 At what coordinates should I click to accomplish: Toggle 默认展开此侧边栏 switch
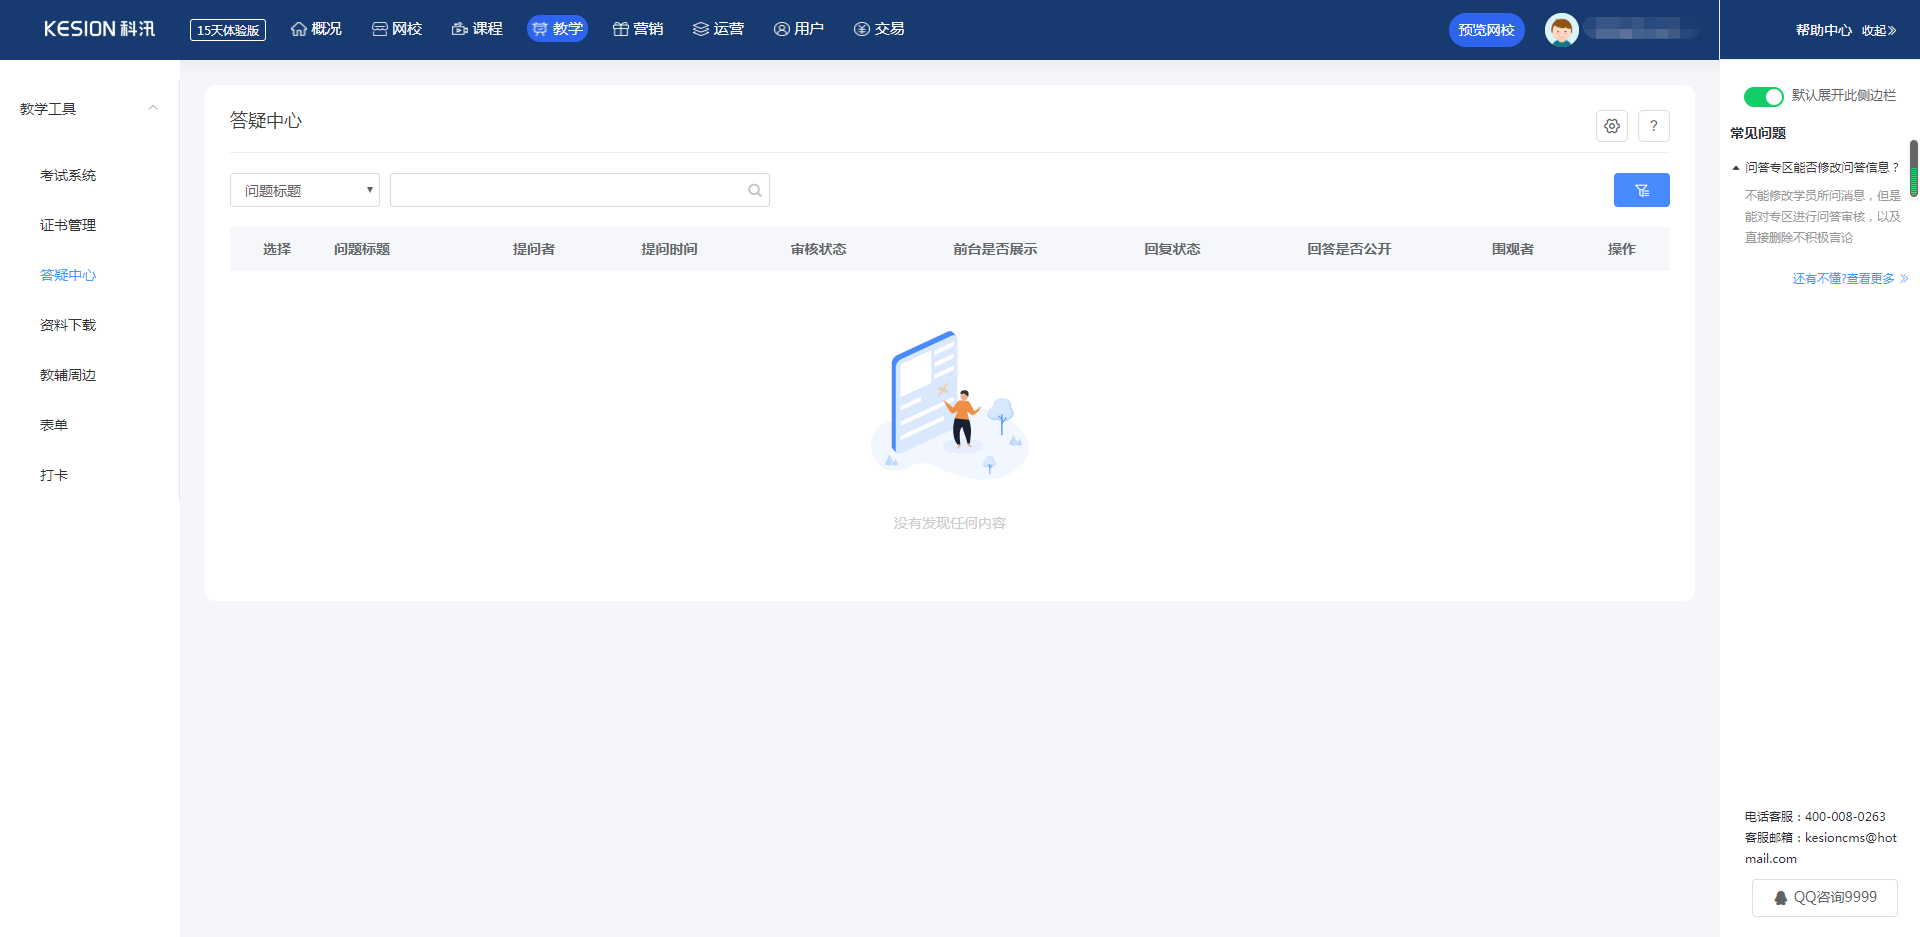pyautogui.click(x=1763, y=96)
